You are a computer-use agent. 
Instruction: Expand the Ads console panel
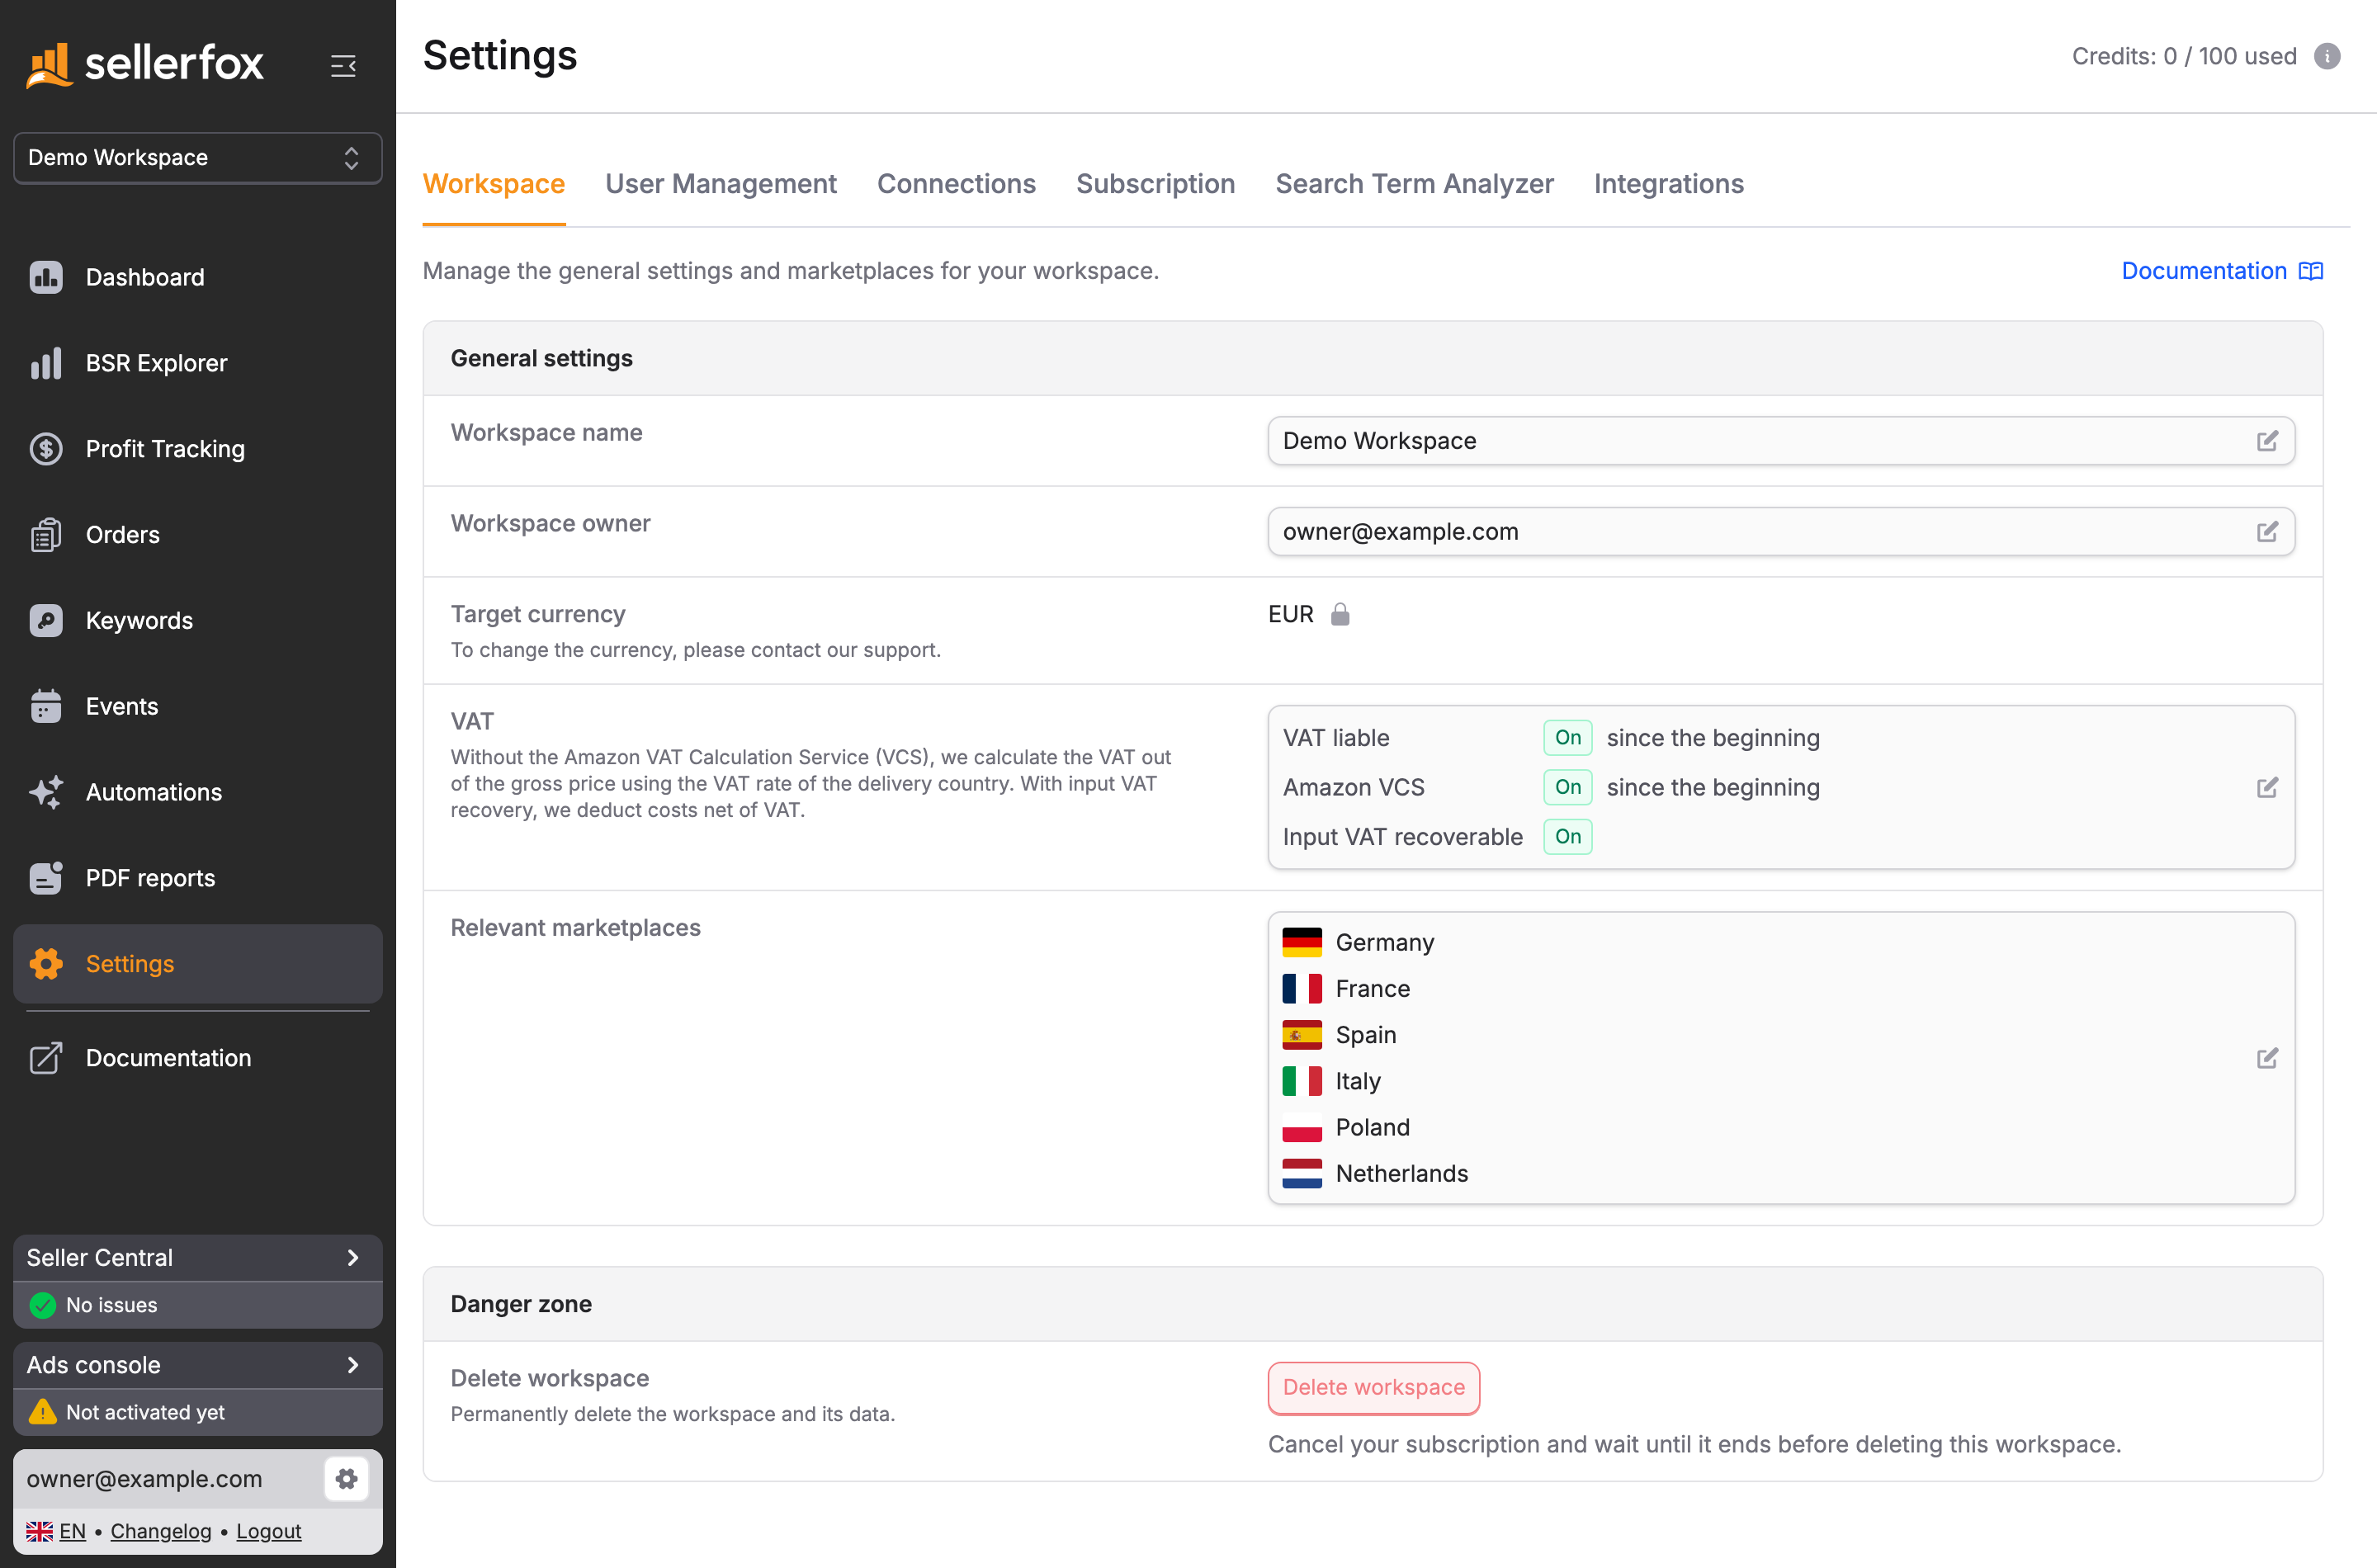pyautogui.click(x=197, y=1365)
